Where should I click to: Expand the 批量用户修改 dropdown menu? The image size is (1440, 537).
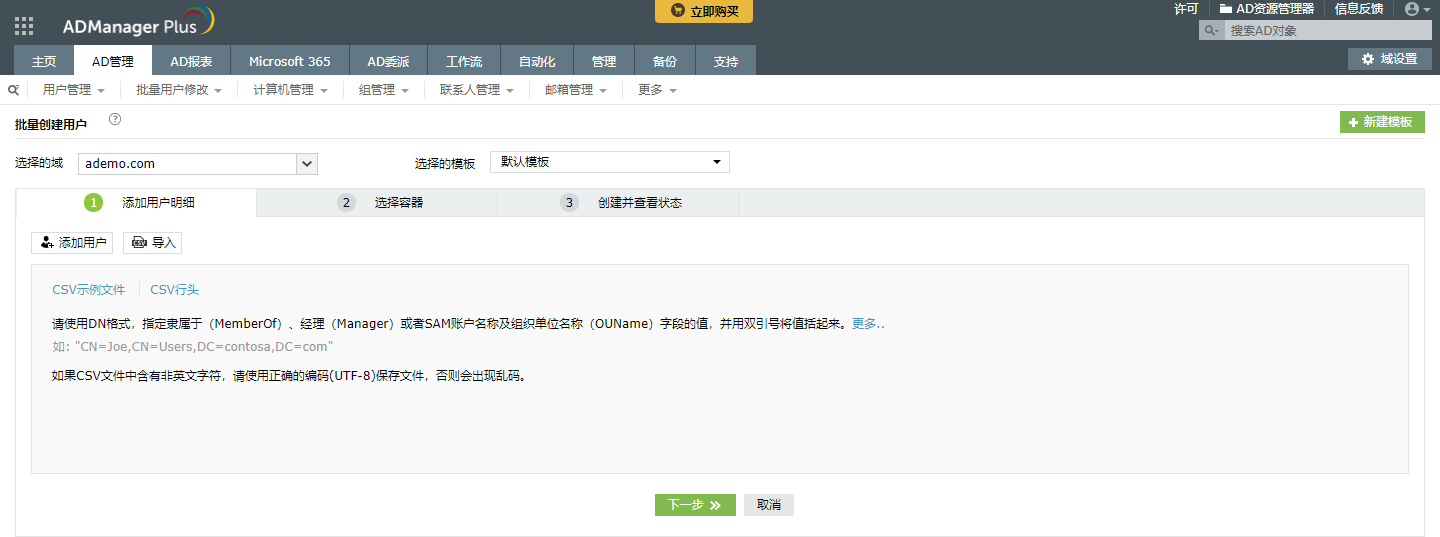tap(179, 90)
